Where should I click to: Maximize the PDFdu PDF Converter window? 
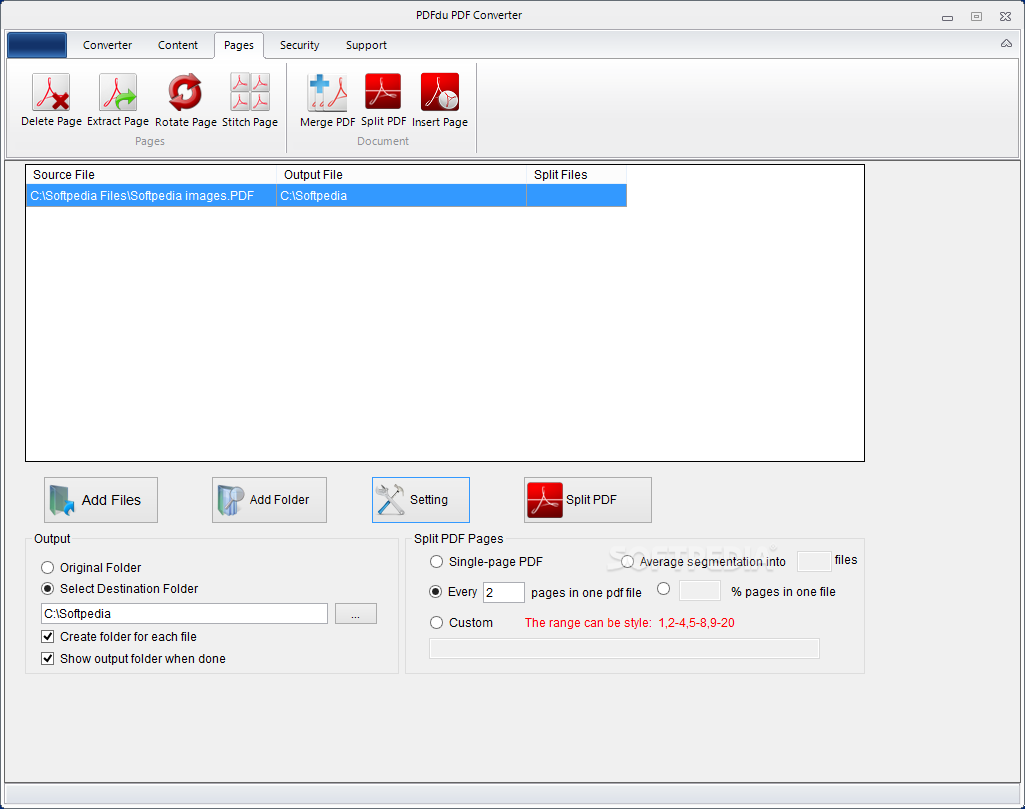(x=976, y=16)
